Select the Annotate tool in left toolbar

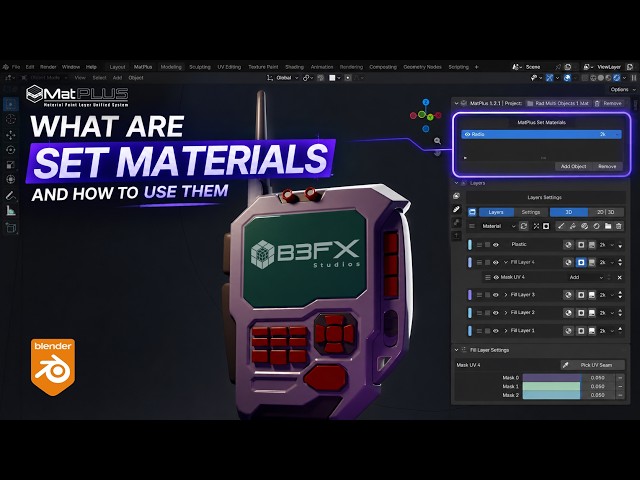[11, 196]
